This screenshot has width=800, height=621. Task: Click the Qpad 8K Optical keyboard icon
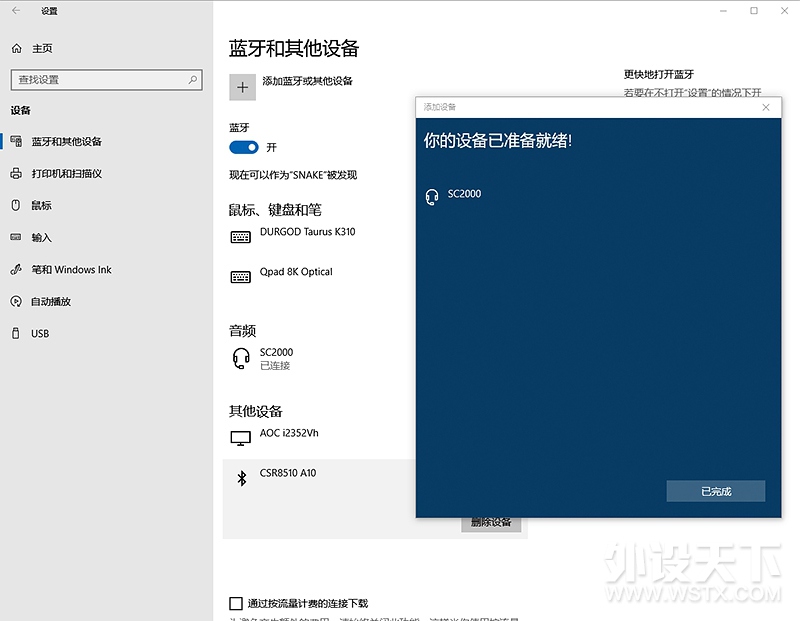(241, 277)
